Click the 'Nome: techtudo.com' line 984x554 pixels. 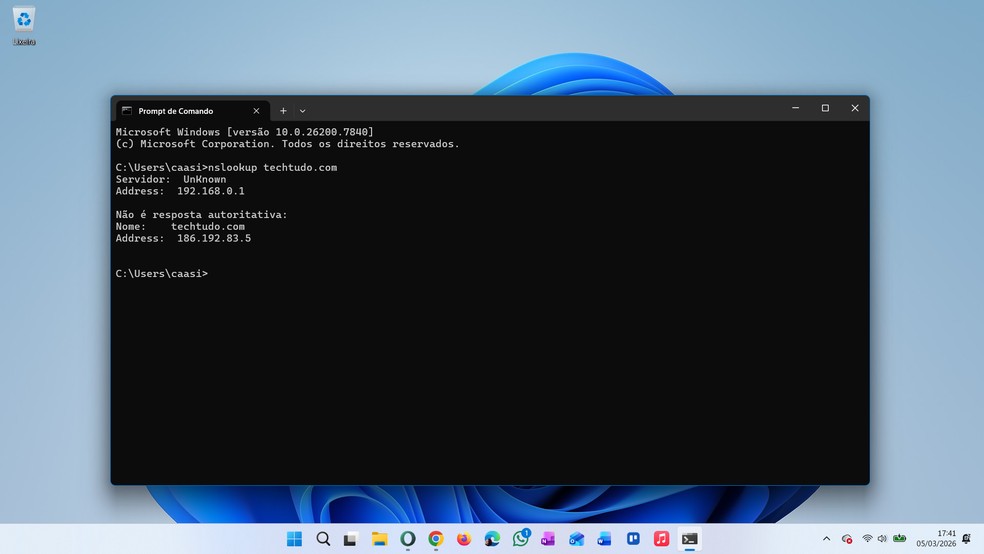tap(180, 226)
